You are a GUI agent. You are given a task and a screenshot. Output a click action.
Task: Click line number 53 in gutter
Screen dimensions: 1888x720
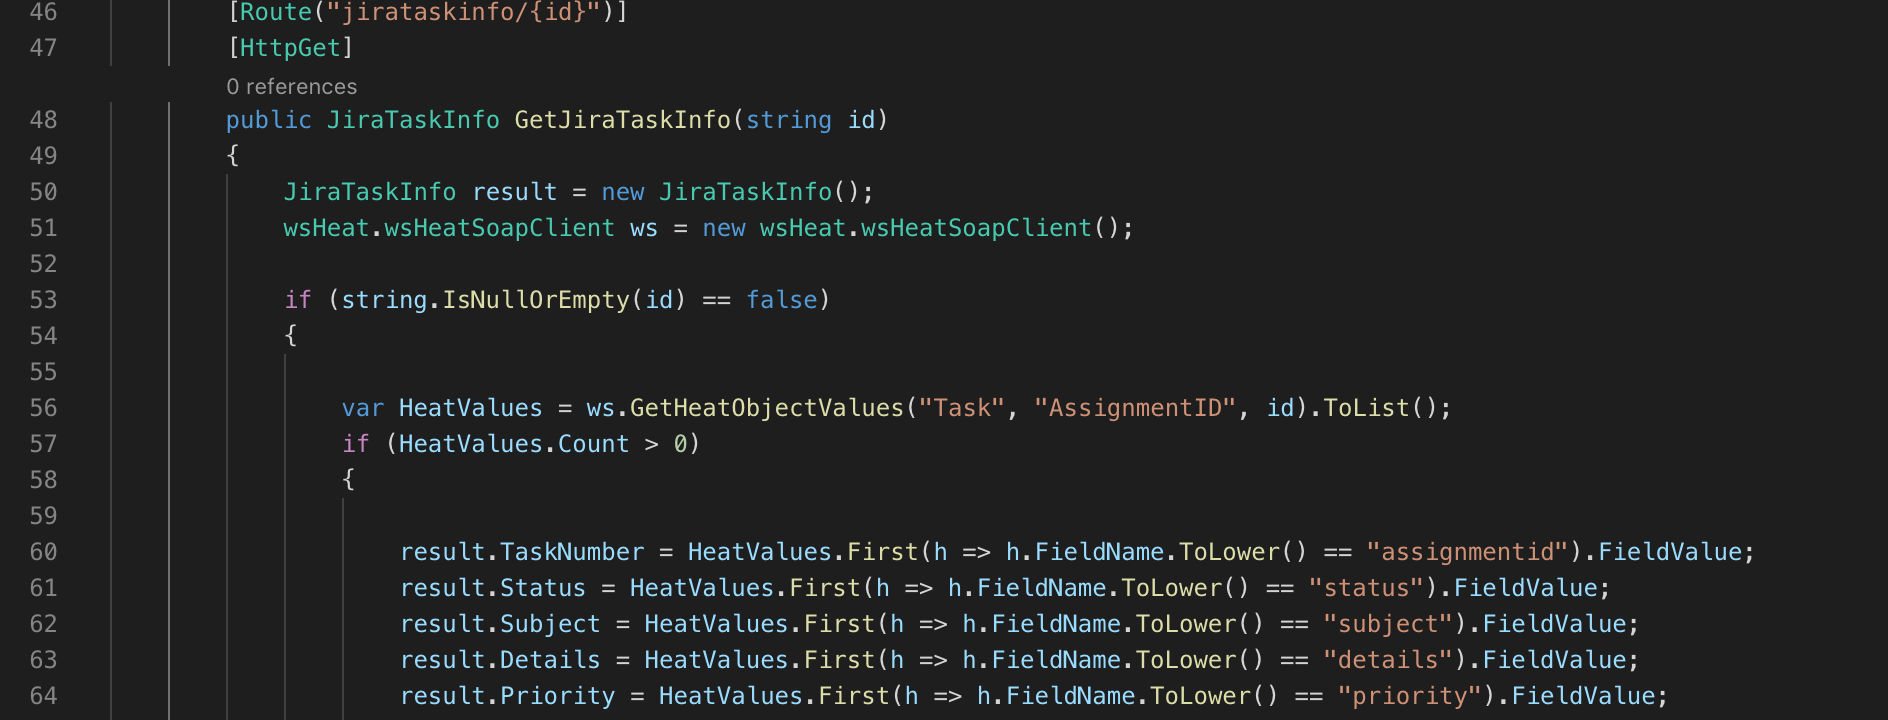coord(43,300)
